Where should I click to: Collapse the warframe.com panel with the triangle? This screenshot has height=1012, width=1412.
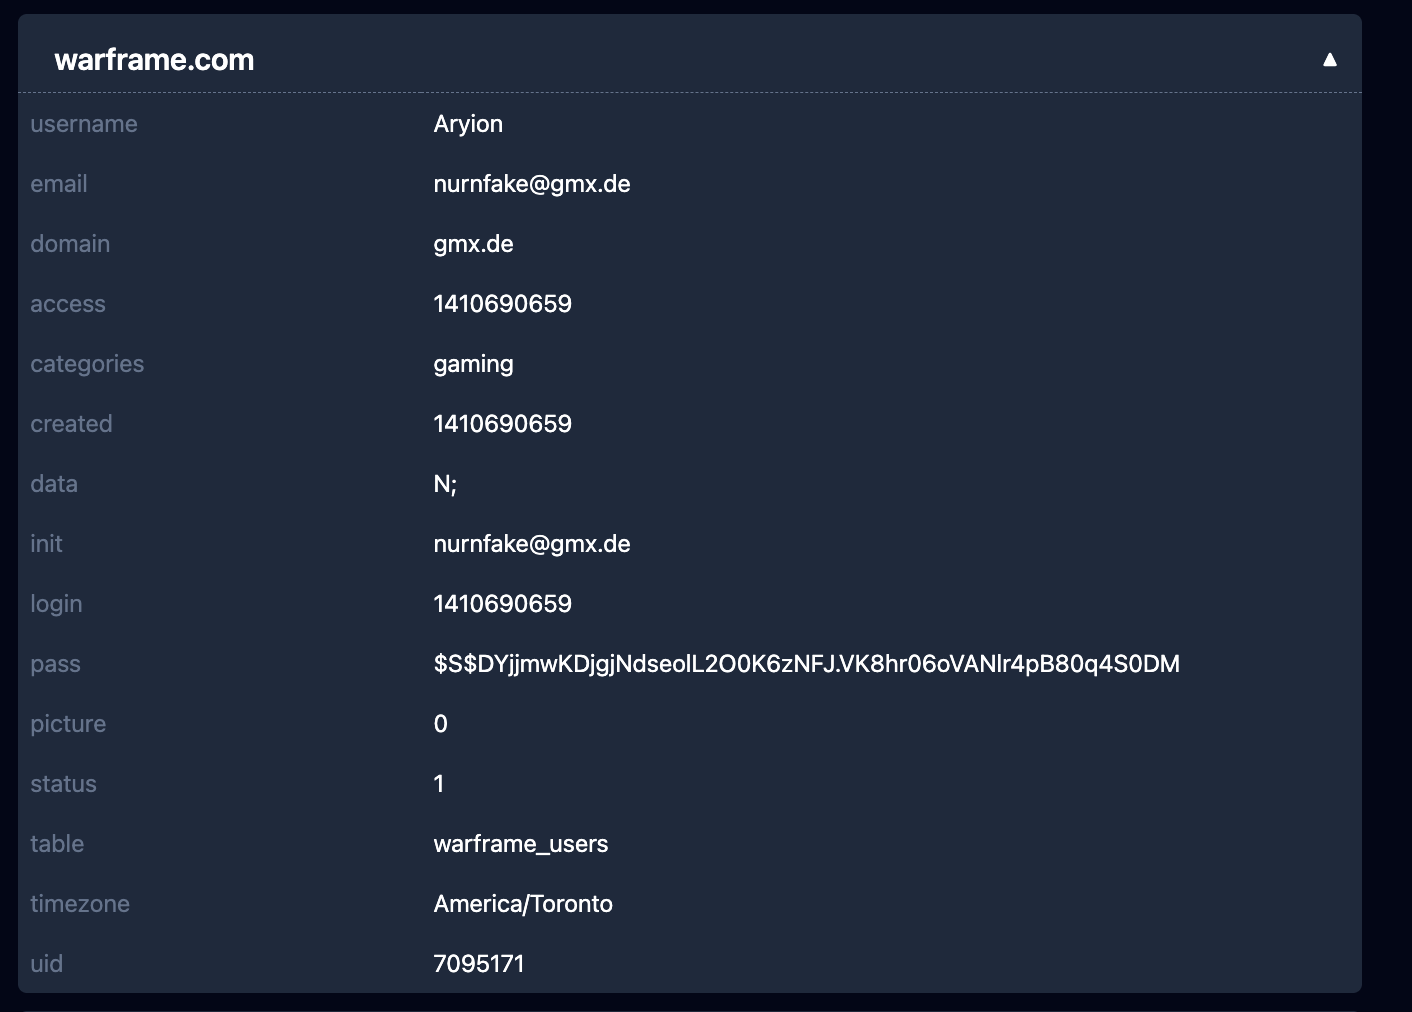(1329, 60)
